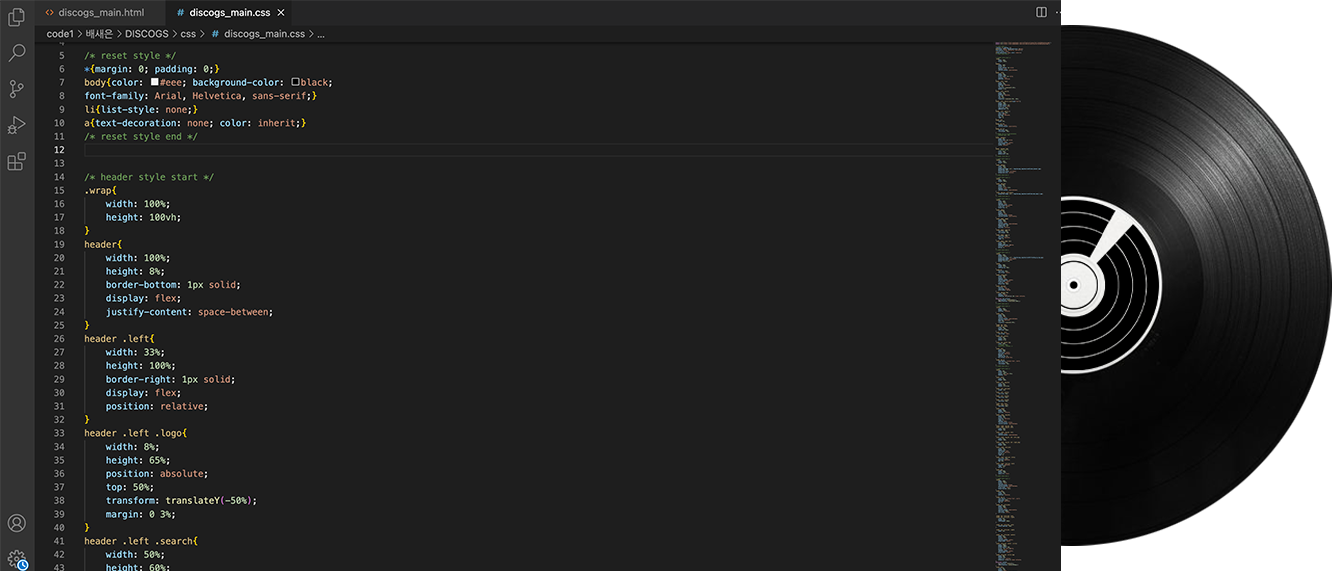Open the DISCOGS breadcrumb folder
1332x571 pixels.
146,34
